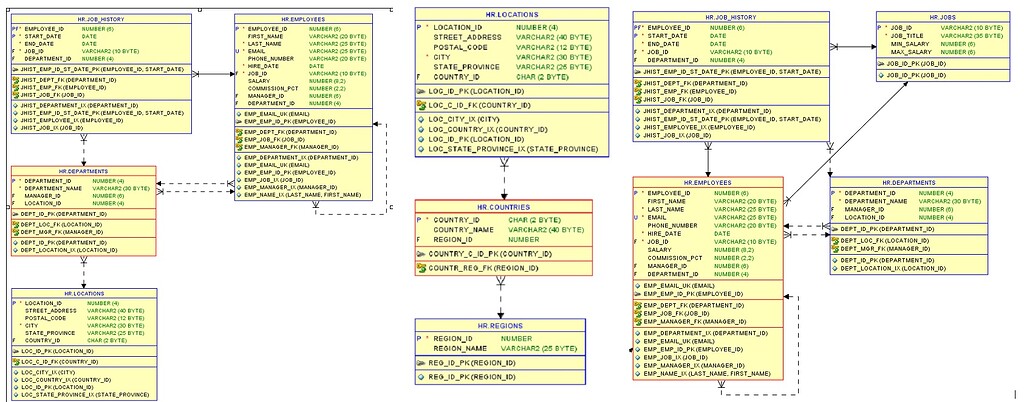This screenshot has width=1024, height=402.
Task: Click the COUNTRY_C_ID_PK primary key icon
Action: click(421, 254)
